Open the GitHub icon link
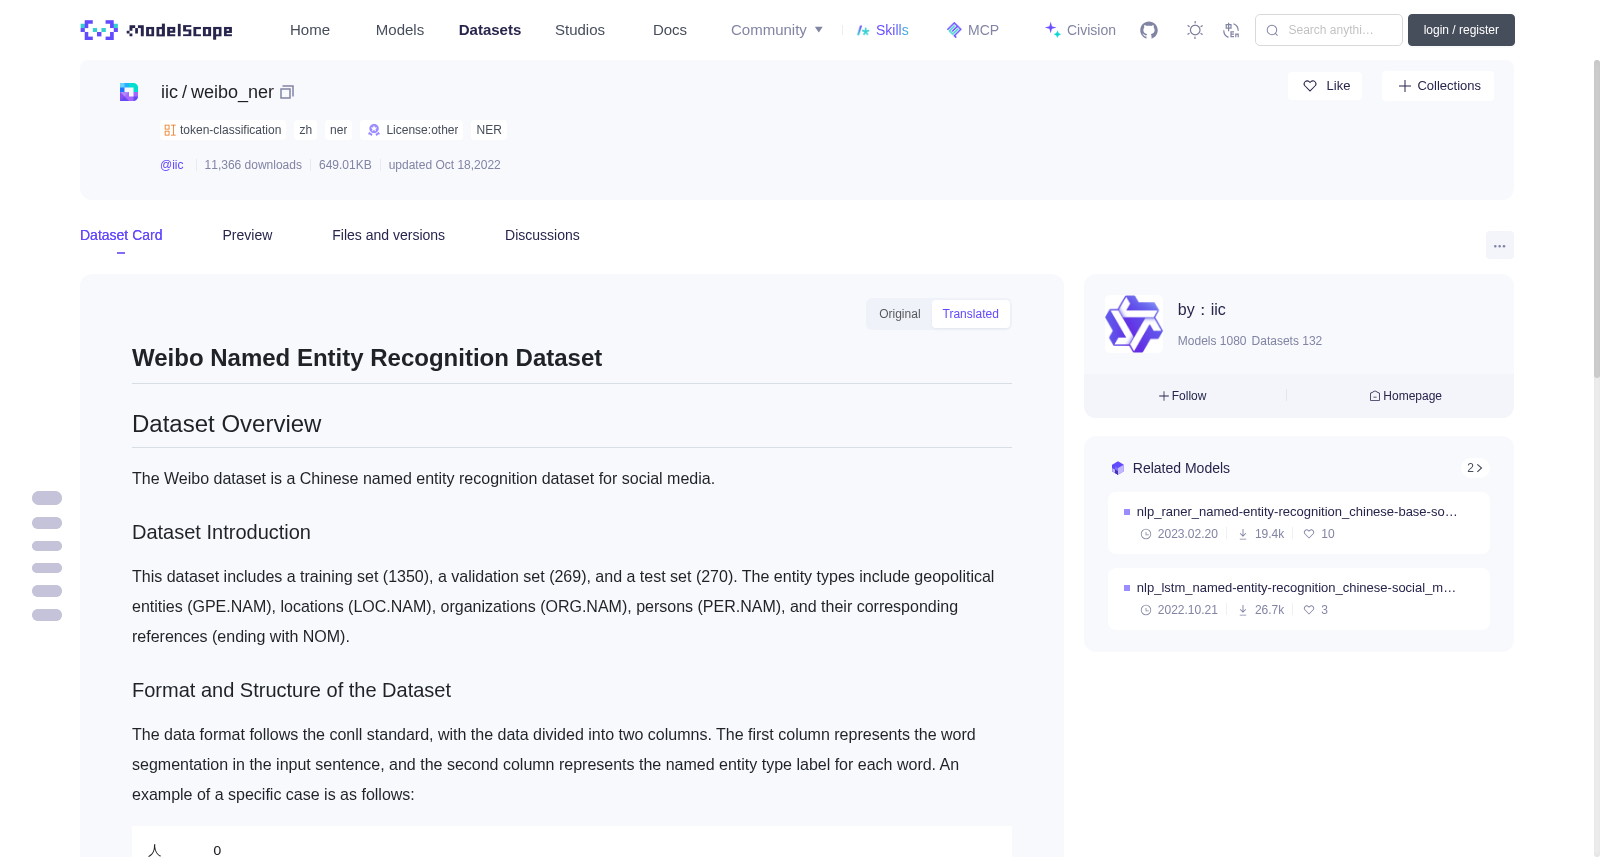 tap(1149, 30)
